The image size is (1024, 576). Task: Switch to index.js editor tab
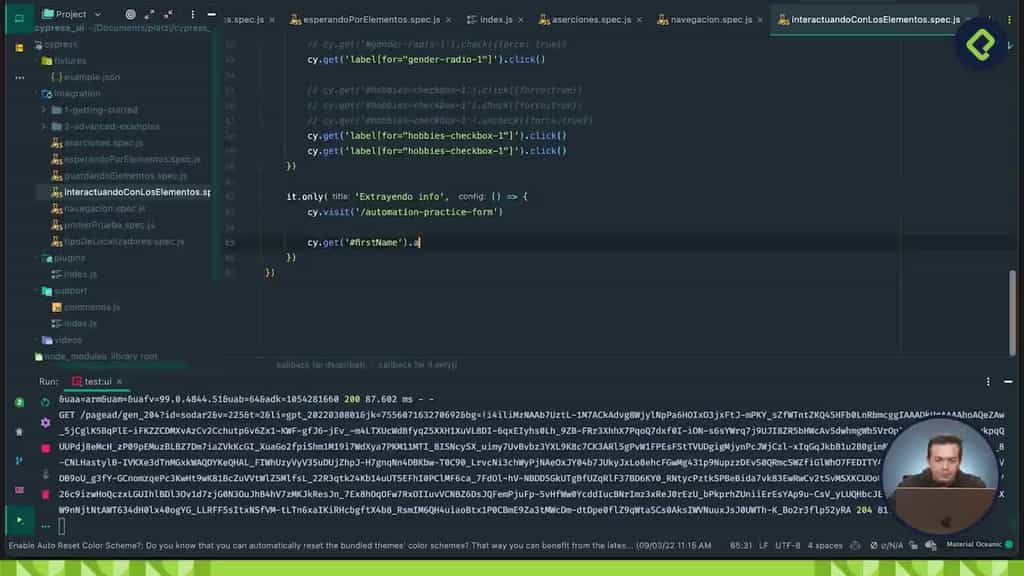[x=490, y=20]
